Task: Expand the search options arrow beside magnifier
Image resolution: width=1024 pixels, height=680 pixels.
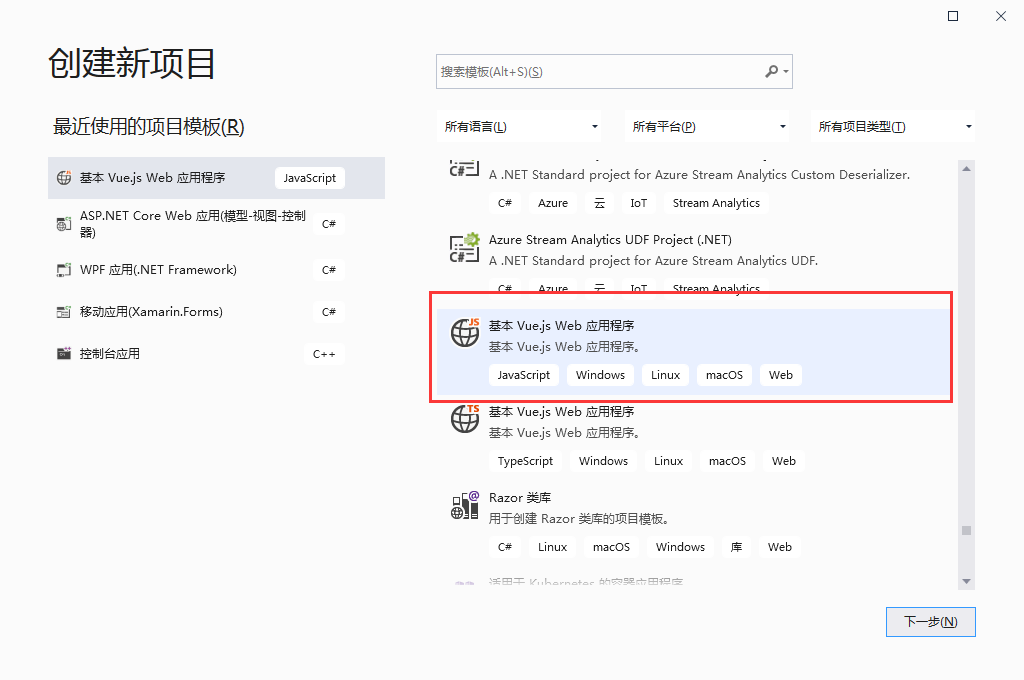Action: pos(786,72)
